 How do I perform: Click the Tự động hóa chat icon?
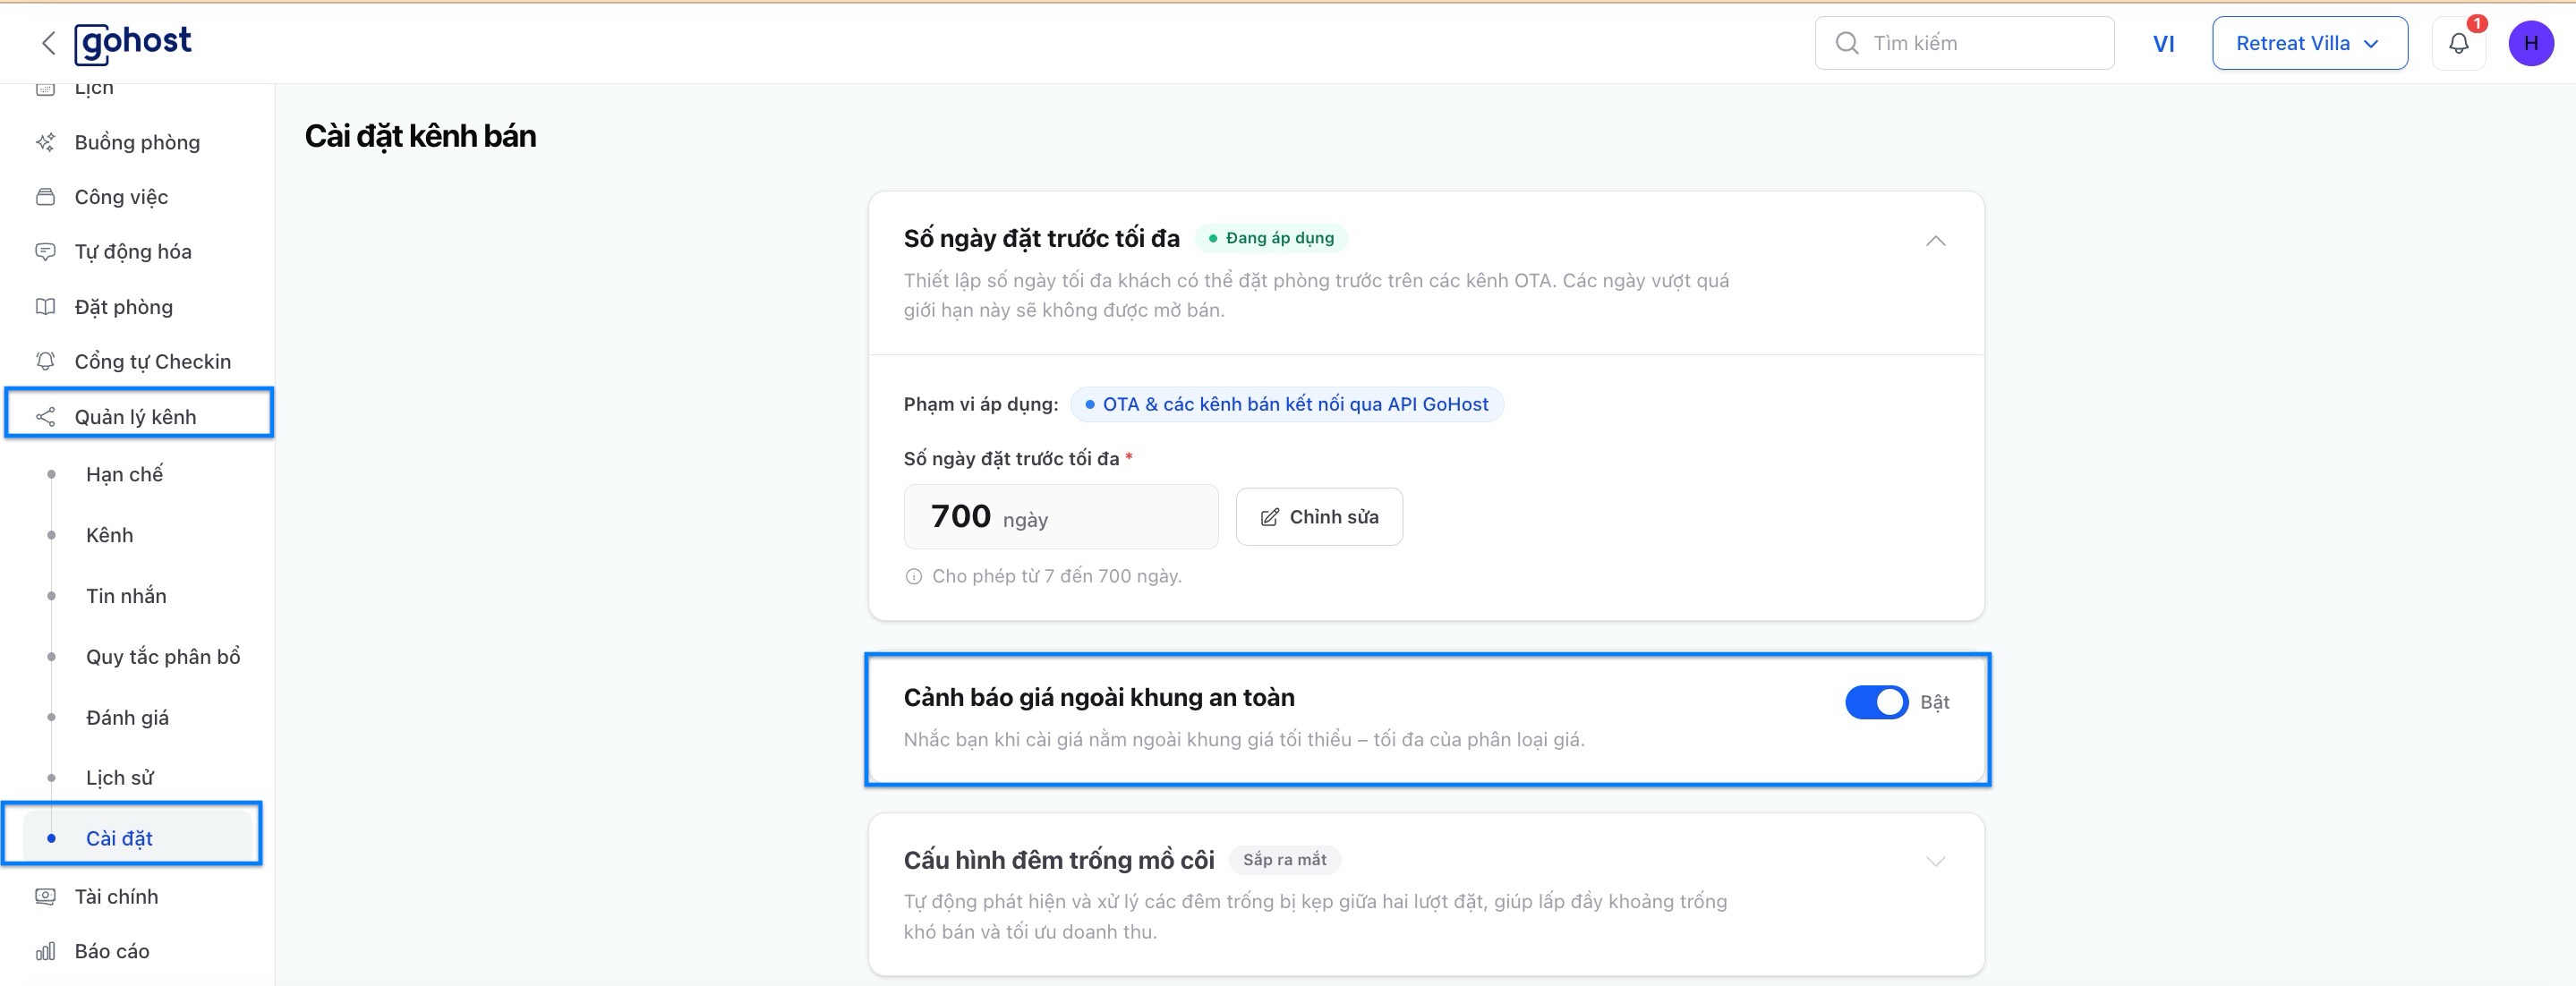(x=45, y=252)
